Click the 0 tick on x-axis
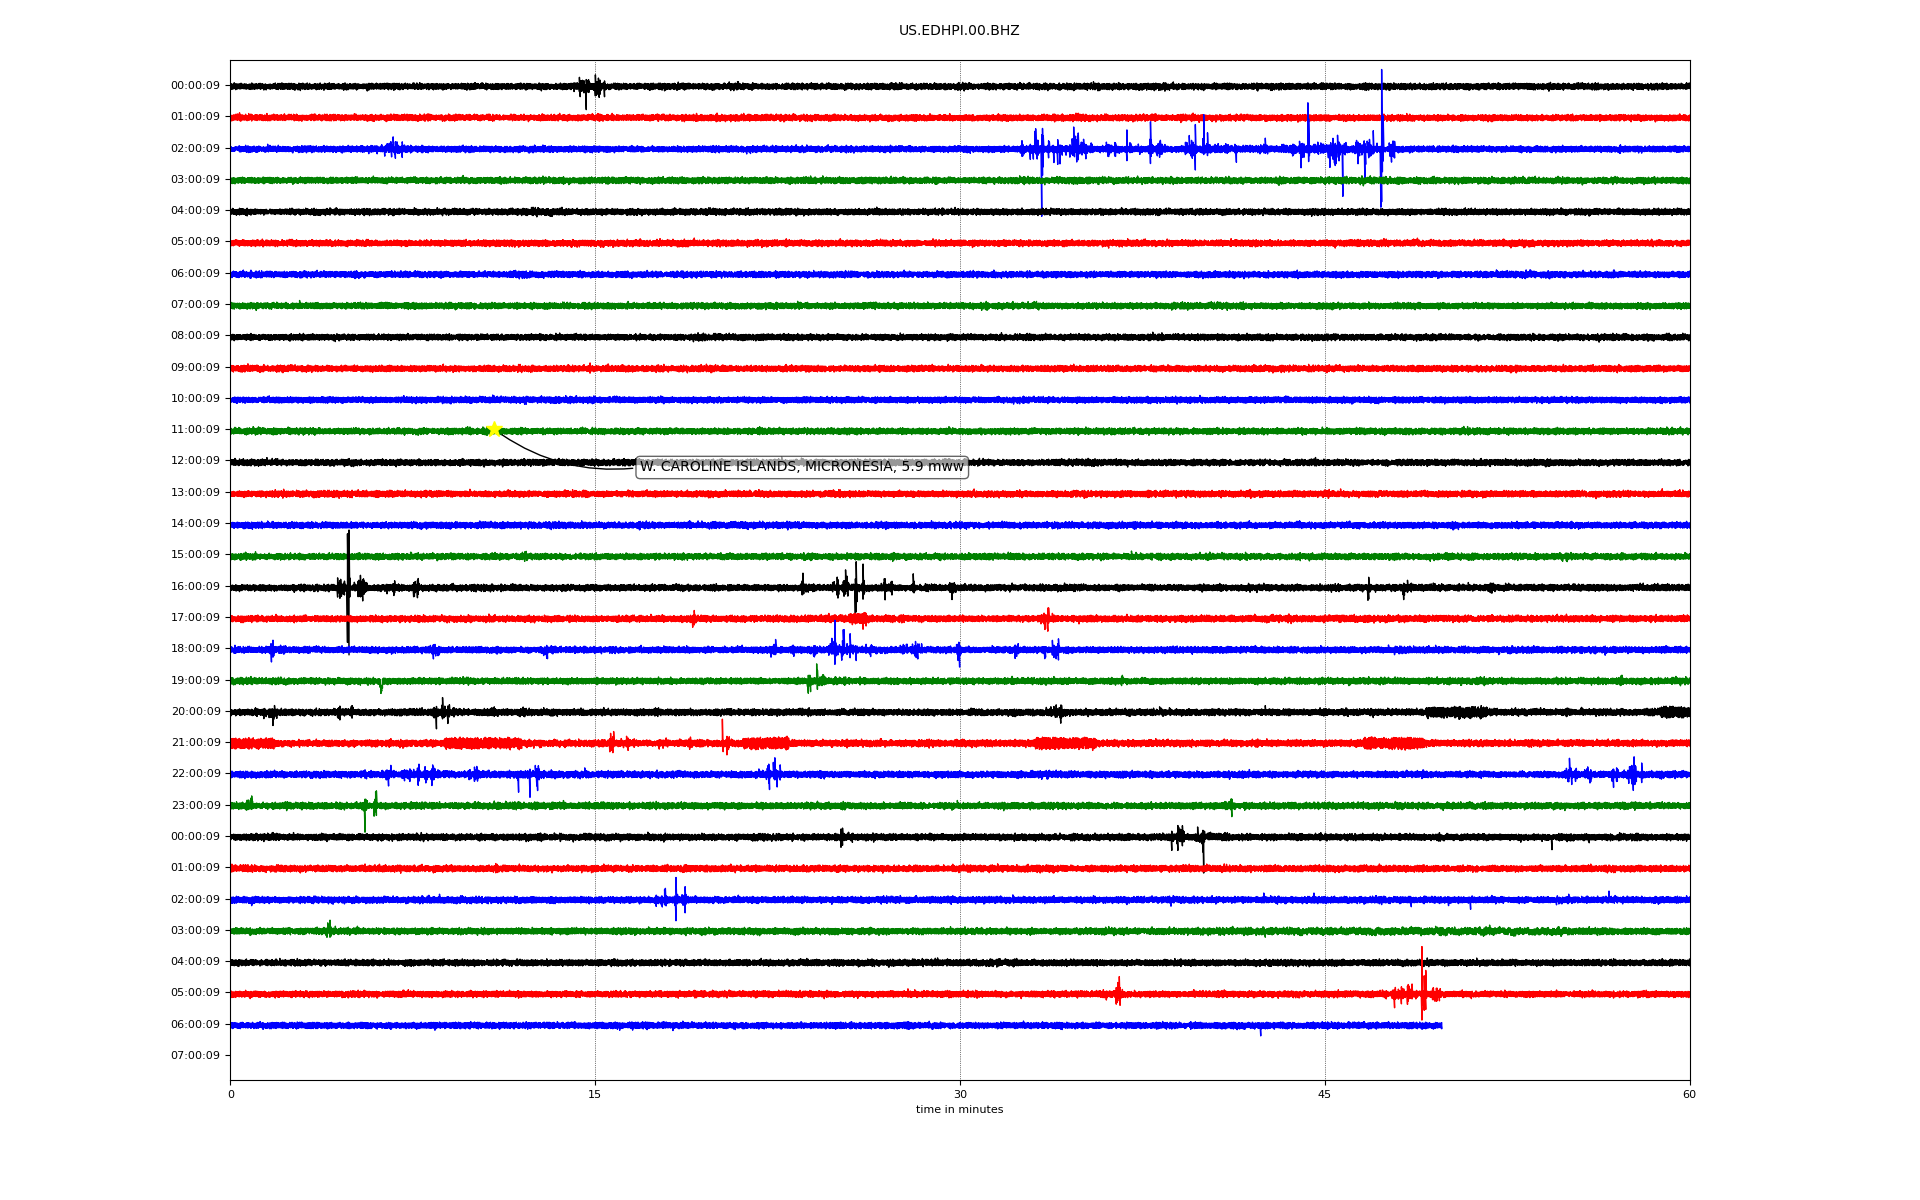1920x1200 pixels. tap(231, 1095)
